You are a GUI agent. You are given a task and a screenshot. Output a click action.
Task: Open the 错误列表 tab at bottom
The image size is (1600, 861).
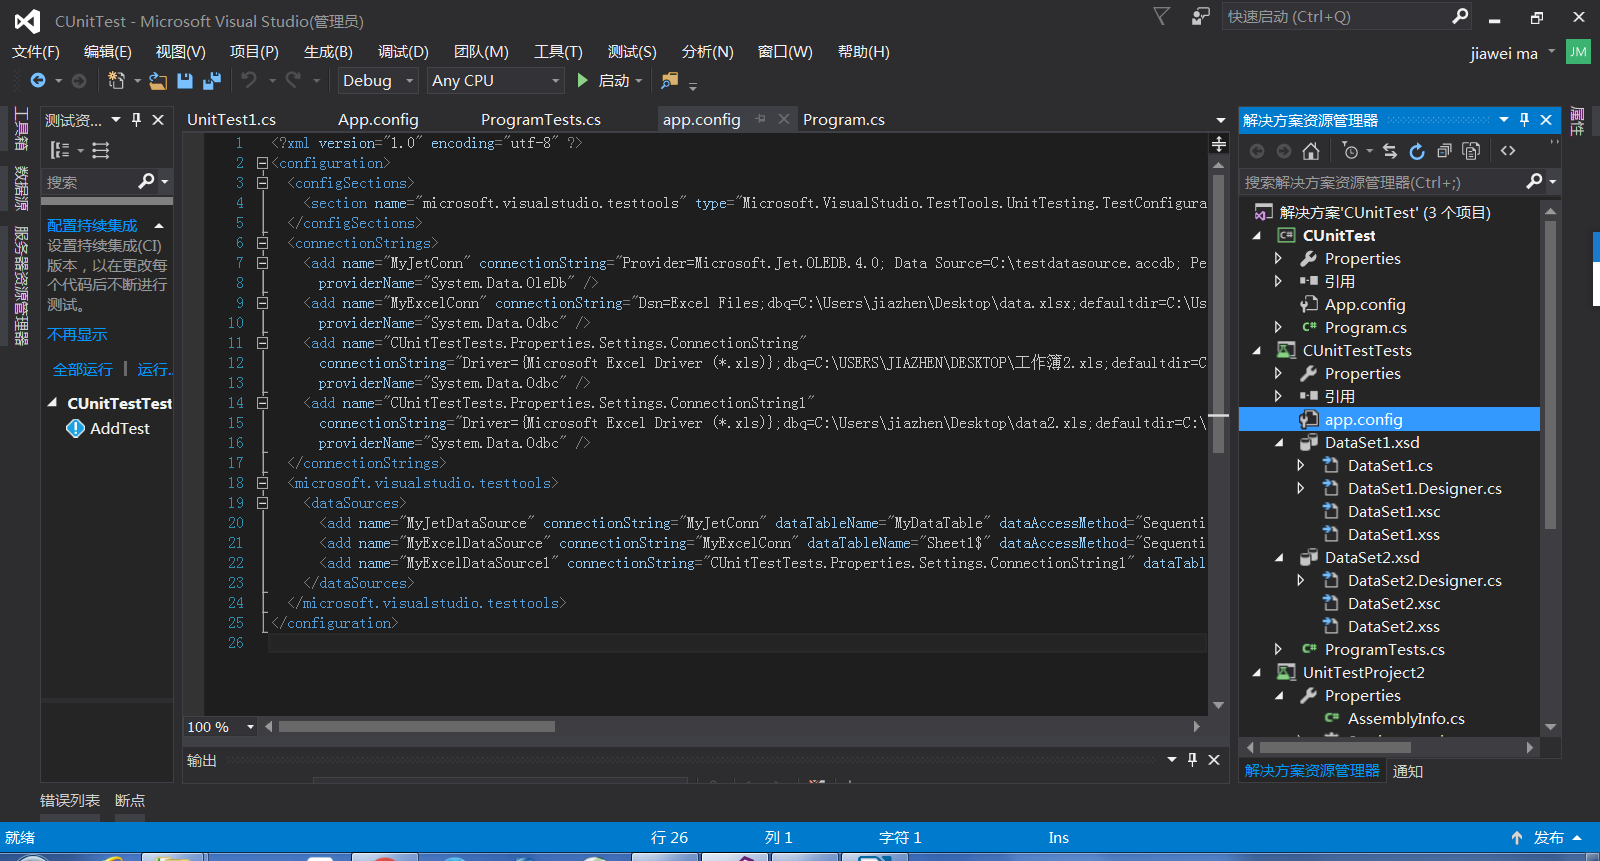click(70, 800)
